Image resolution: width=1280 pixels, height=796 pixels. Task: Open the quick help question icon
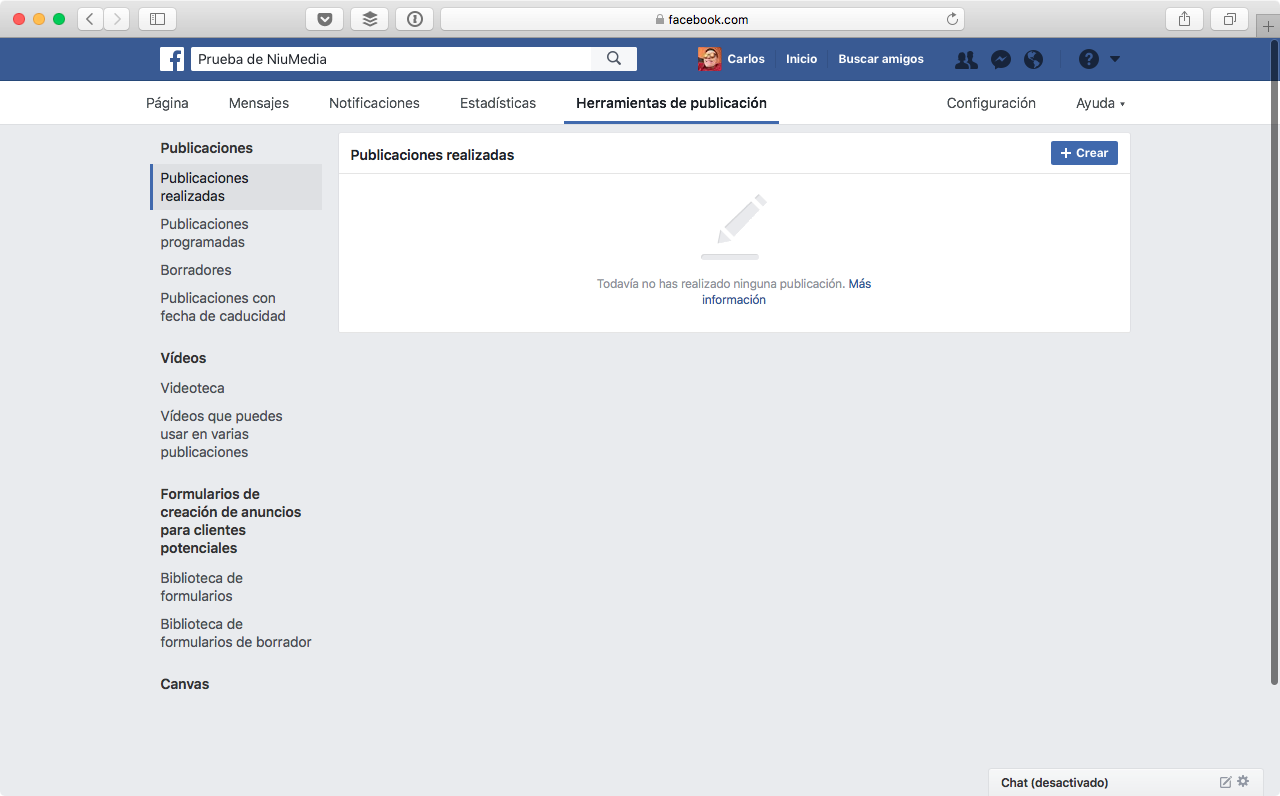(1089, 59)
